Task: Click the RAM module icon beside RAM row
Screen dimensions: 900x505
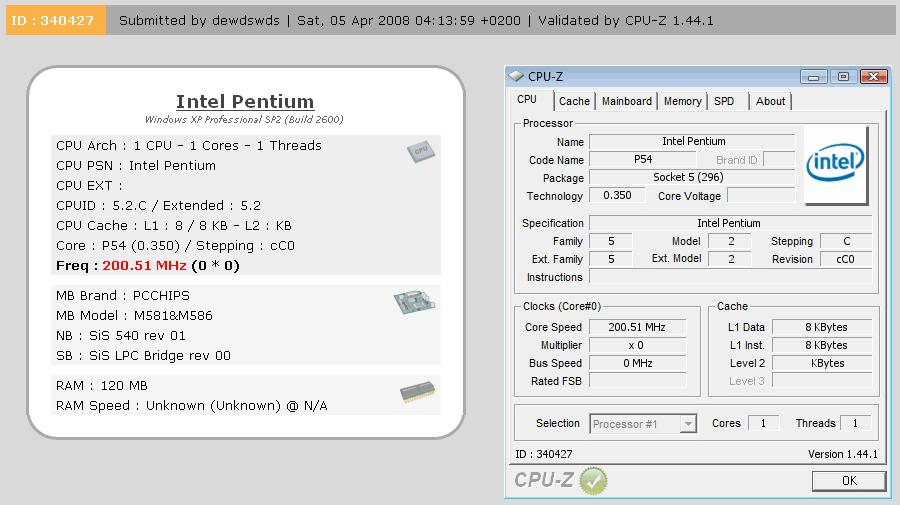Action: pyautogui.click(x=417, y=393)
